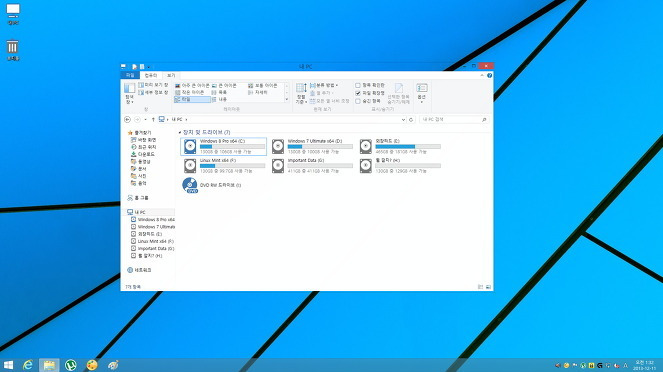Choose Content (내용) layout
This screenshot has height=372, width=663.
[219, 99]
